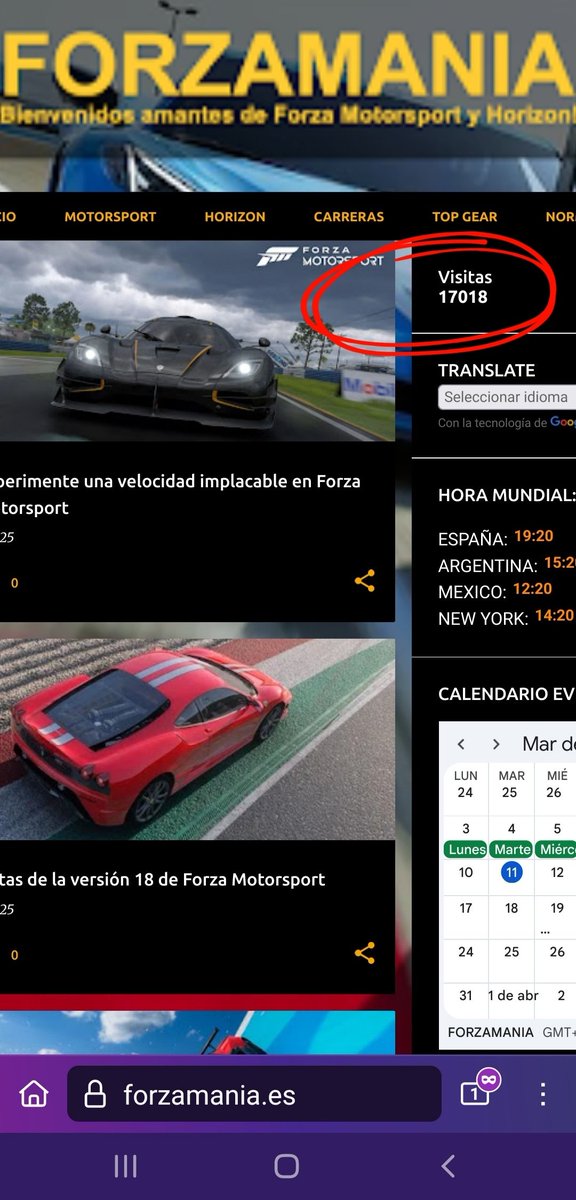This screenshot has width=576, height=1200.
Task: Select calendar day 1 de abr
Action: (x=513, y=995)
